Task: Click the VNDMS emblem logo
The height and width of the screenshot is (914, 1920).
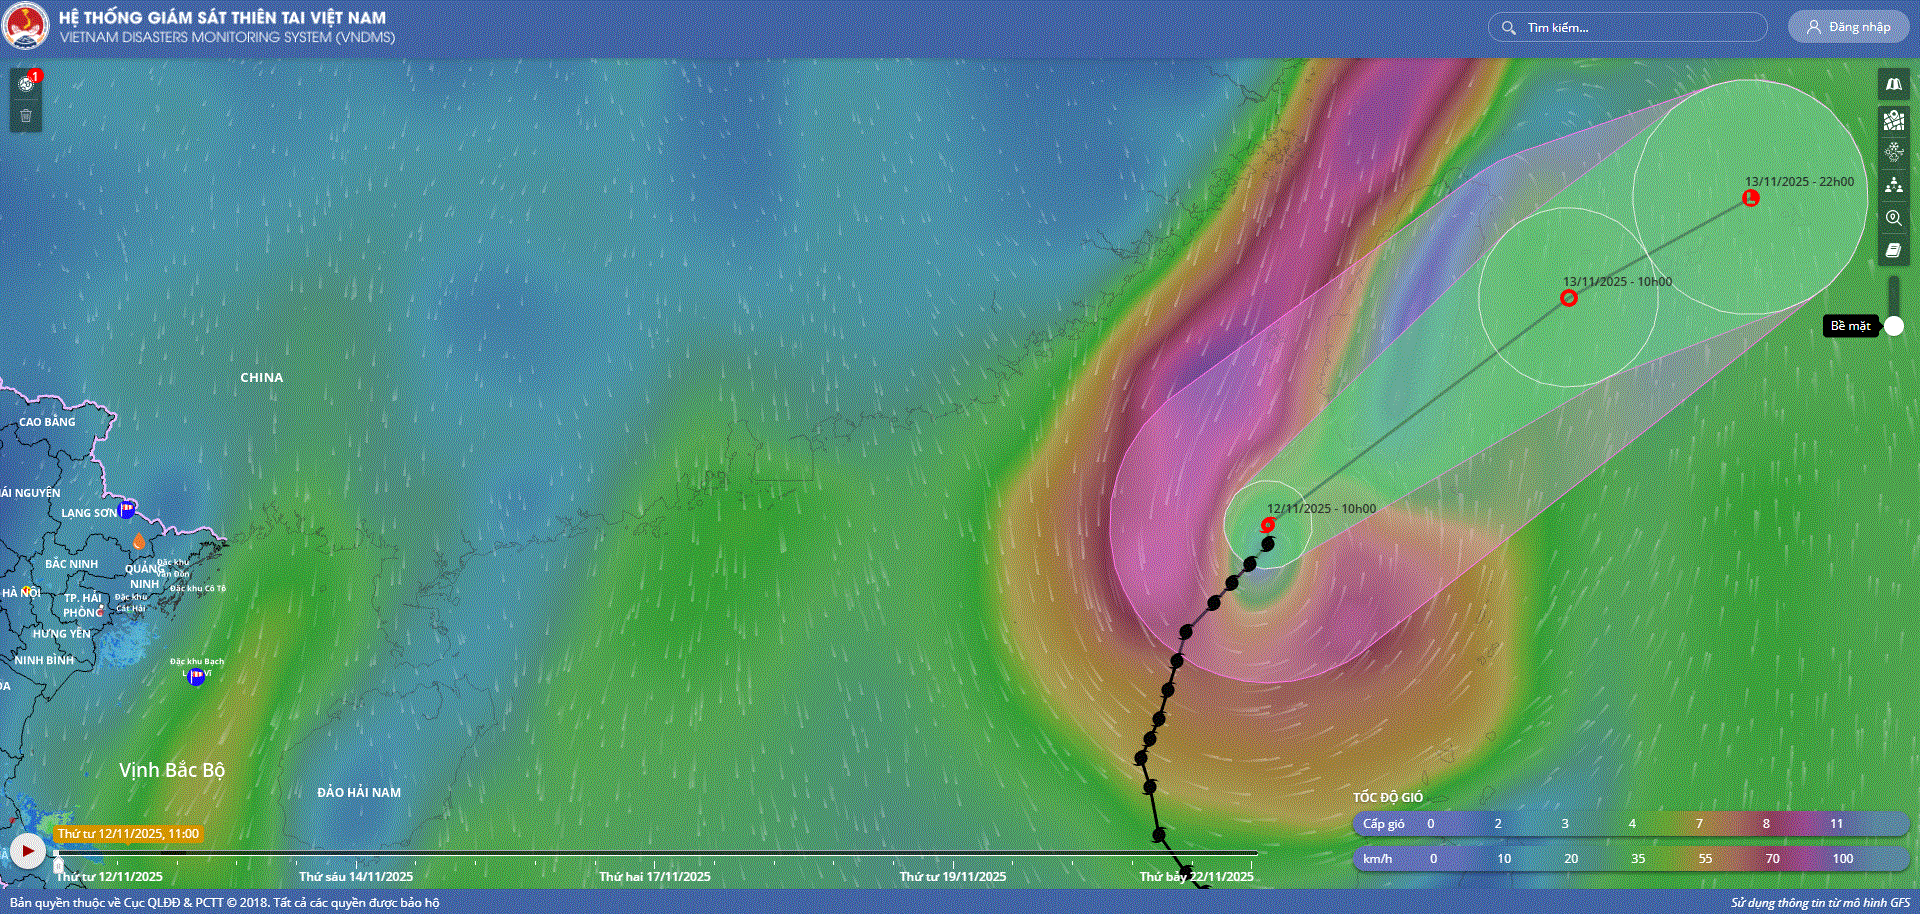Action: pos(25,27)
